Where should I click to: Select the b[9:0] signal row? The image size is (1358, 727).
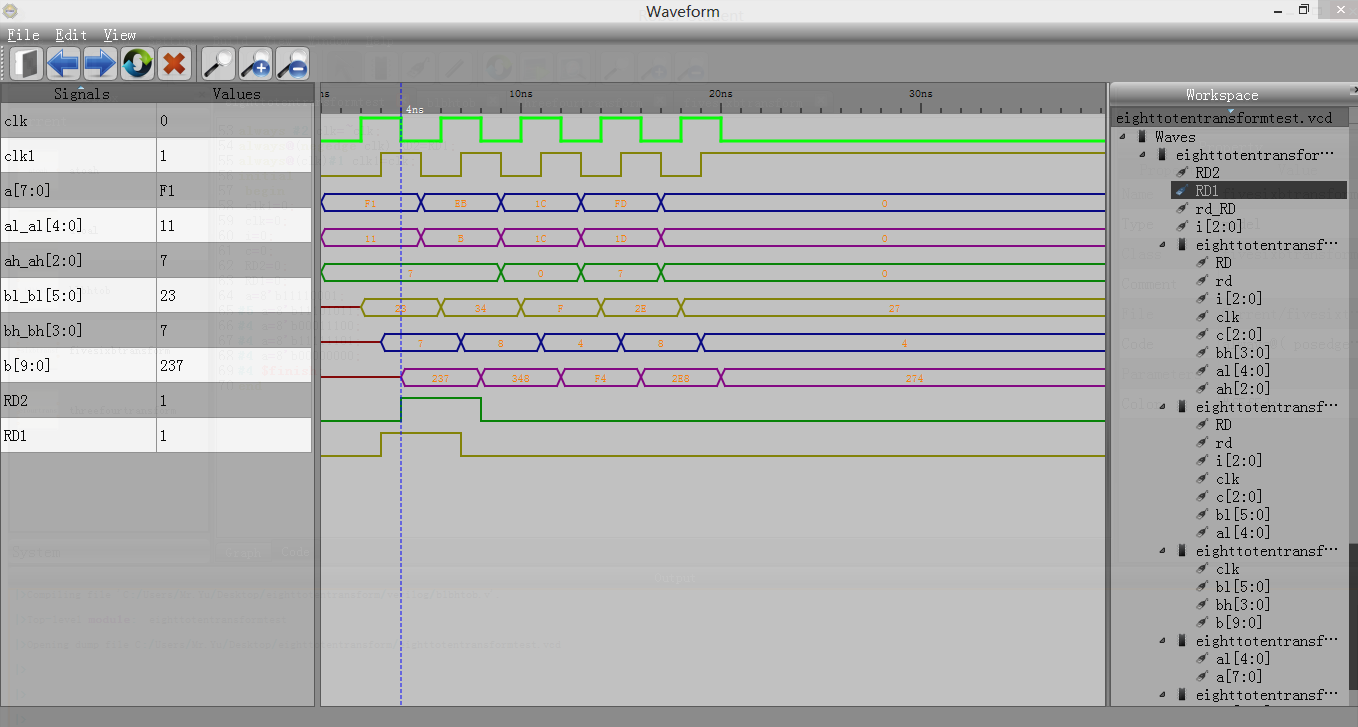pyautogui.click(x=157, y=366)
